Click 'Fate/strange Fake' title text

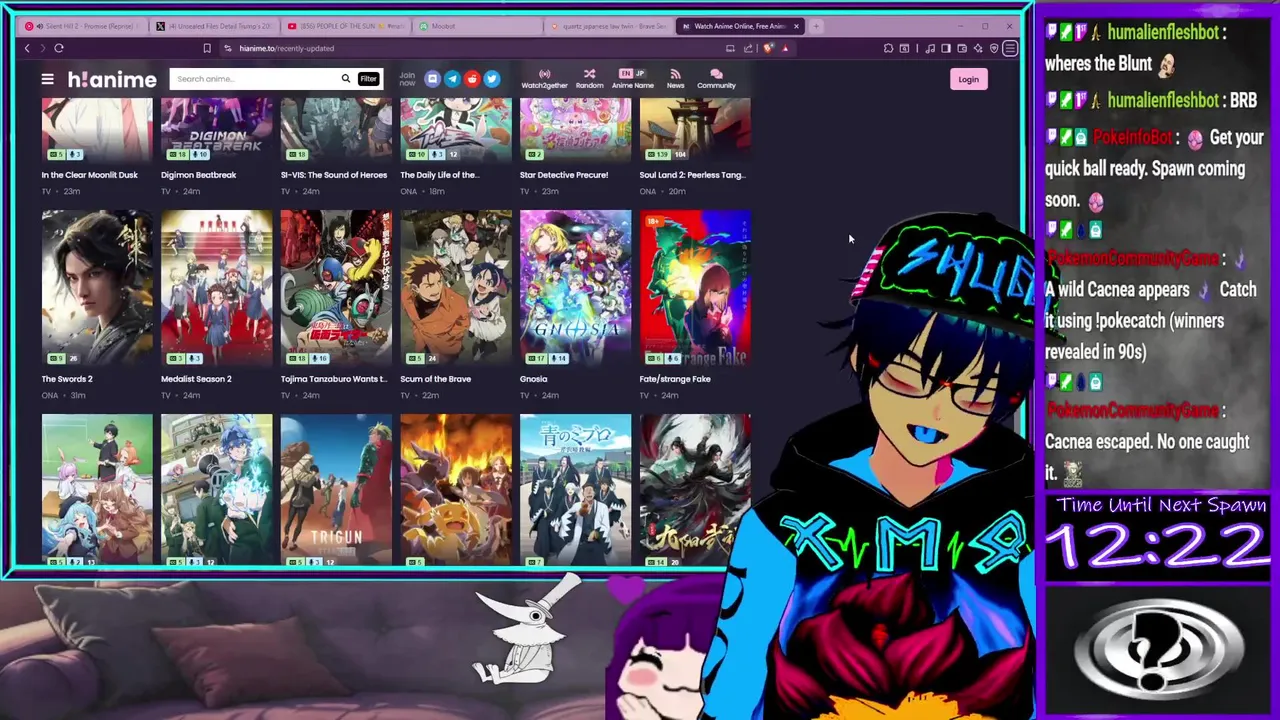coord(675,379)
